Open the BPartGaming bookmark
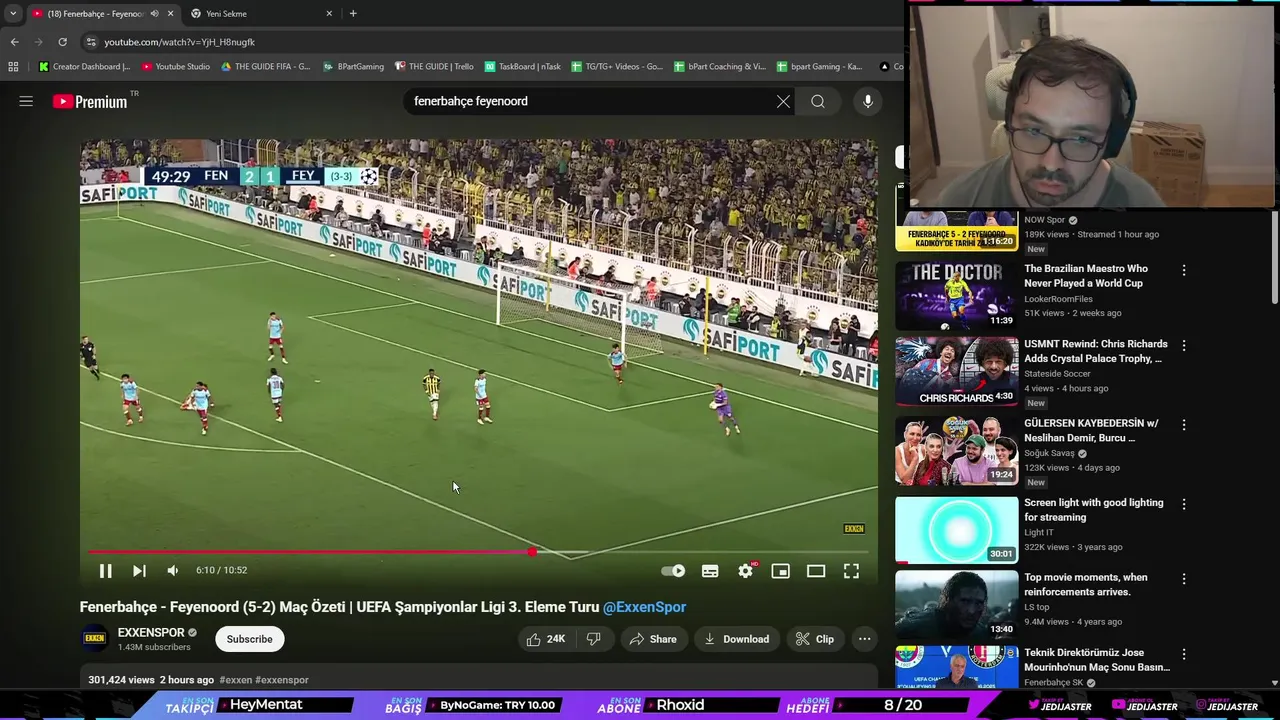 tap(354, 67)
